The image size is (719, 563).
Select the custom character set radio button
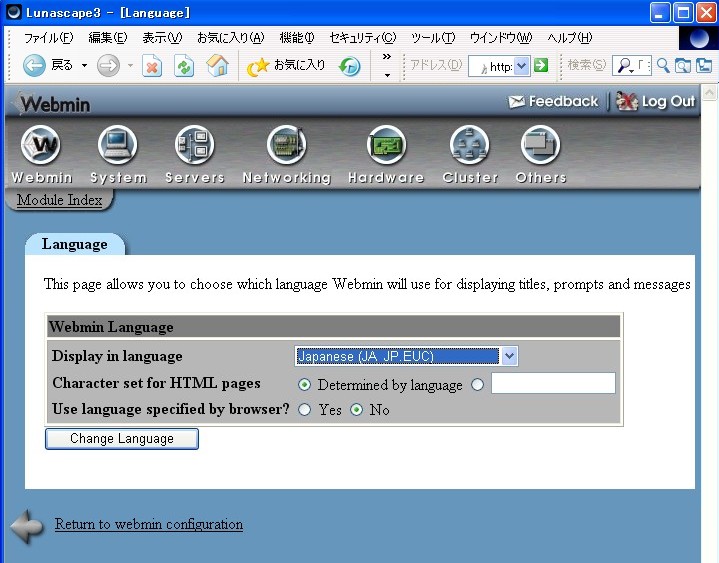click(x=477, y=385)
